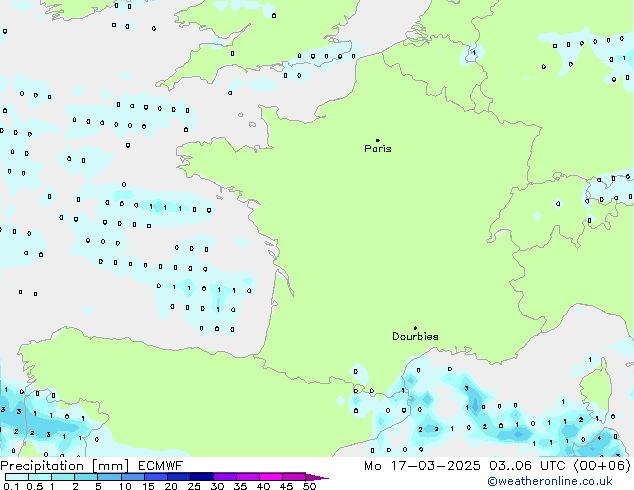Click the purple arrow tip above 50
Image resolution: width=634 pixels, height=490 pixels.
pos(317,477)
